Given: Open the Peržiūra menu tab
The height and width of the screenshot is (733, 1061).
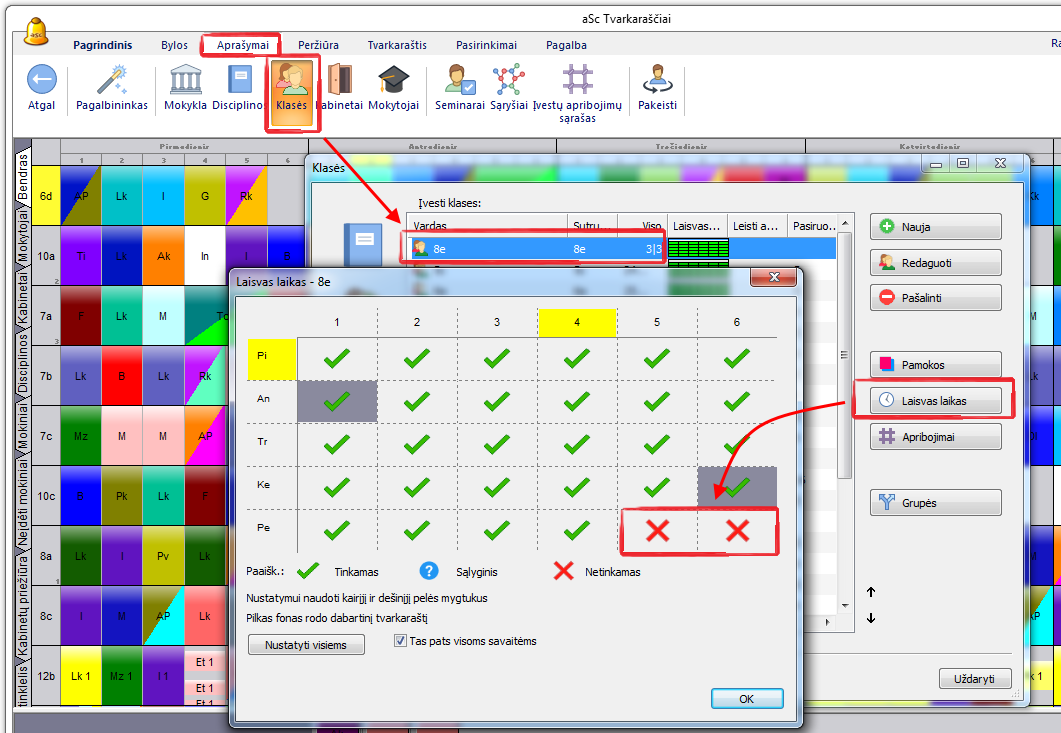Looking at the screenshot, I should point(318,45).
